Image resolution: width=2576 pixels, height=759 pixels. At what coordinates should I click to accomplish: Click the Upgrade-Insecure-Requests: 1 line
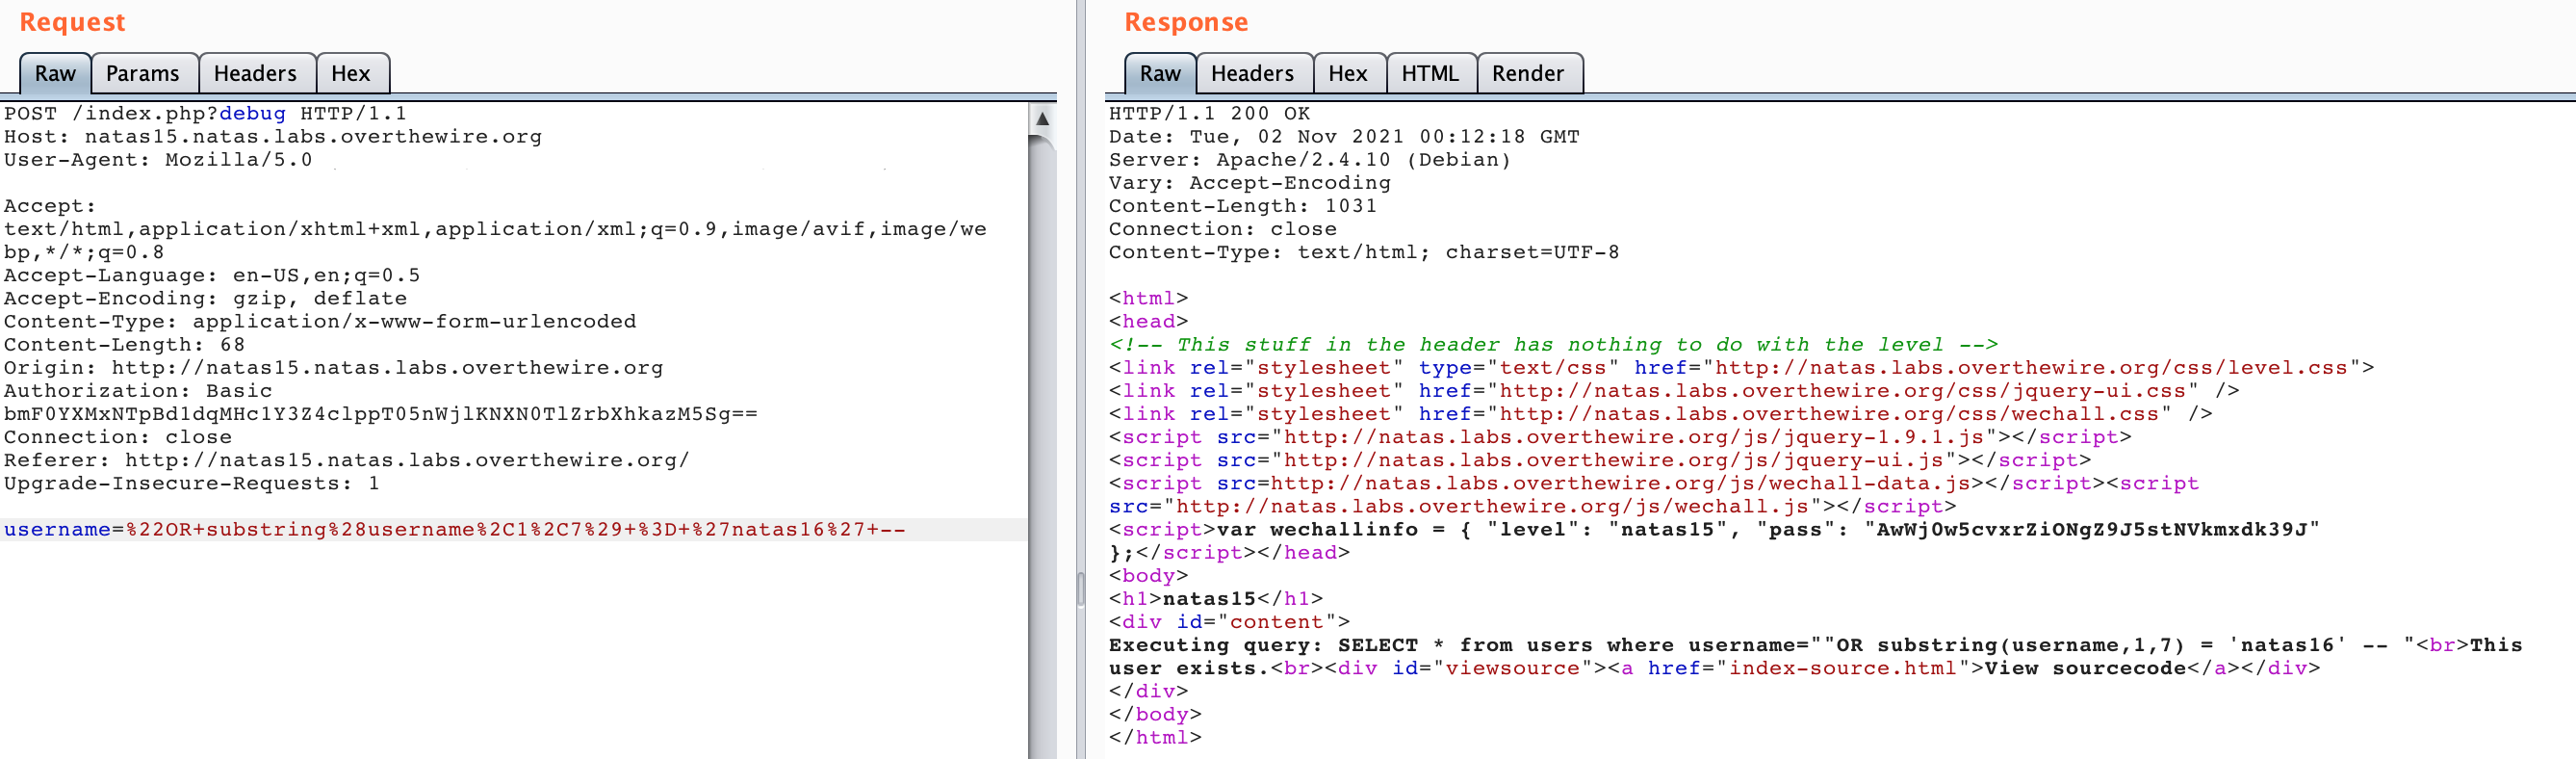[192, 484]
